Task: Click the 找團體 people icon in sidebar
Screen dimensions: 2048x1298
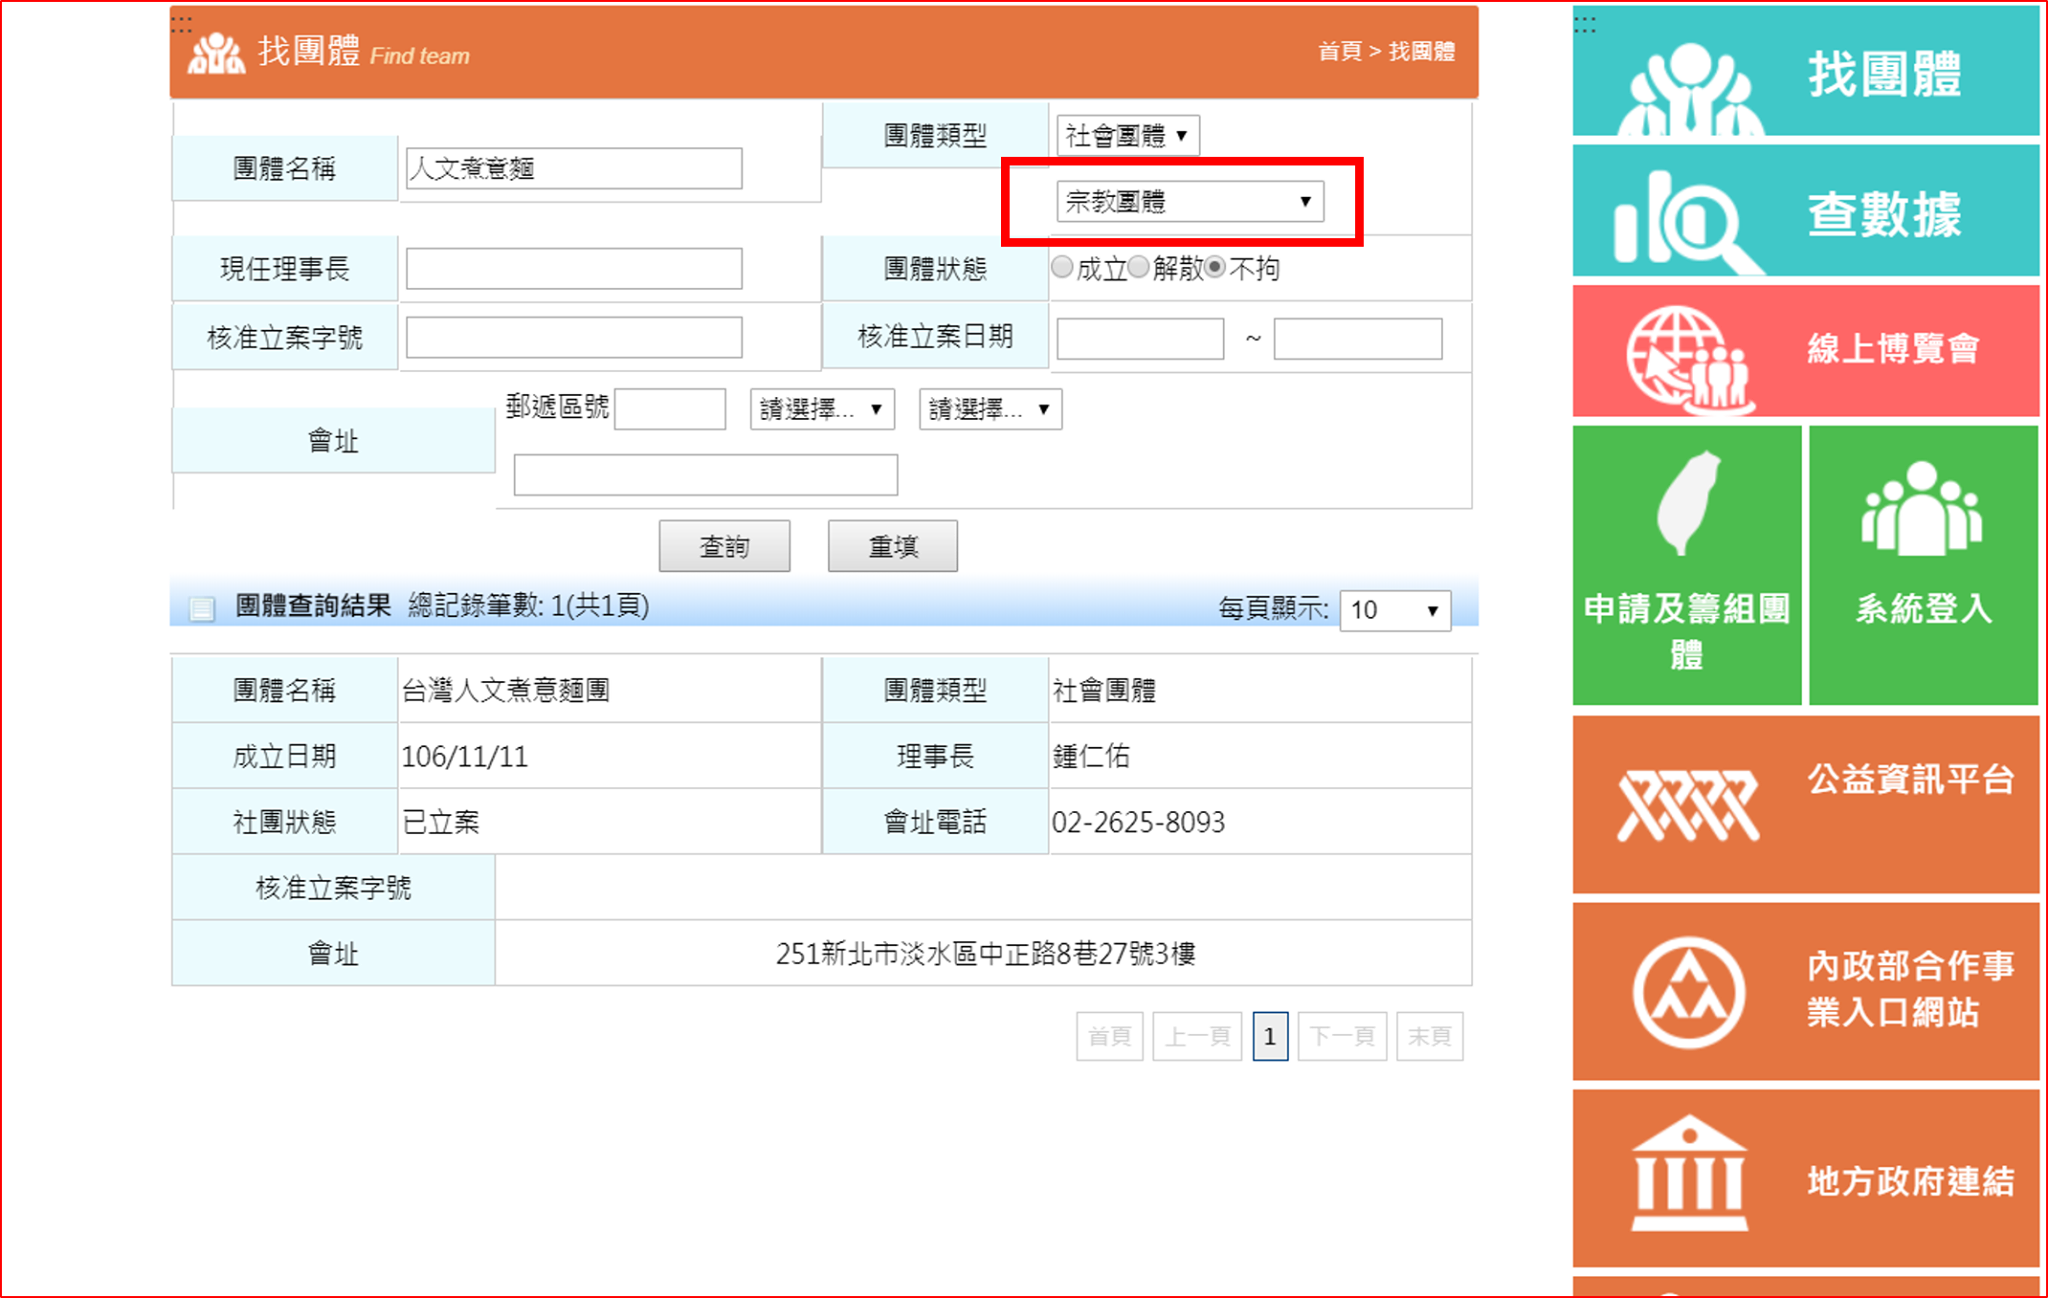Action: coord(1690,87)
